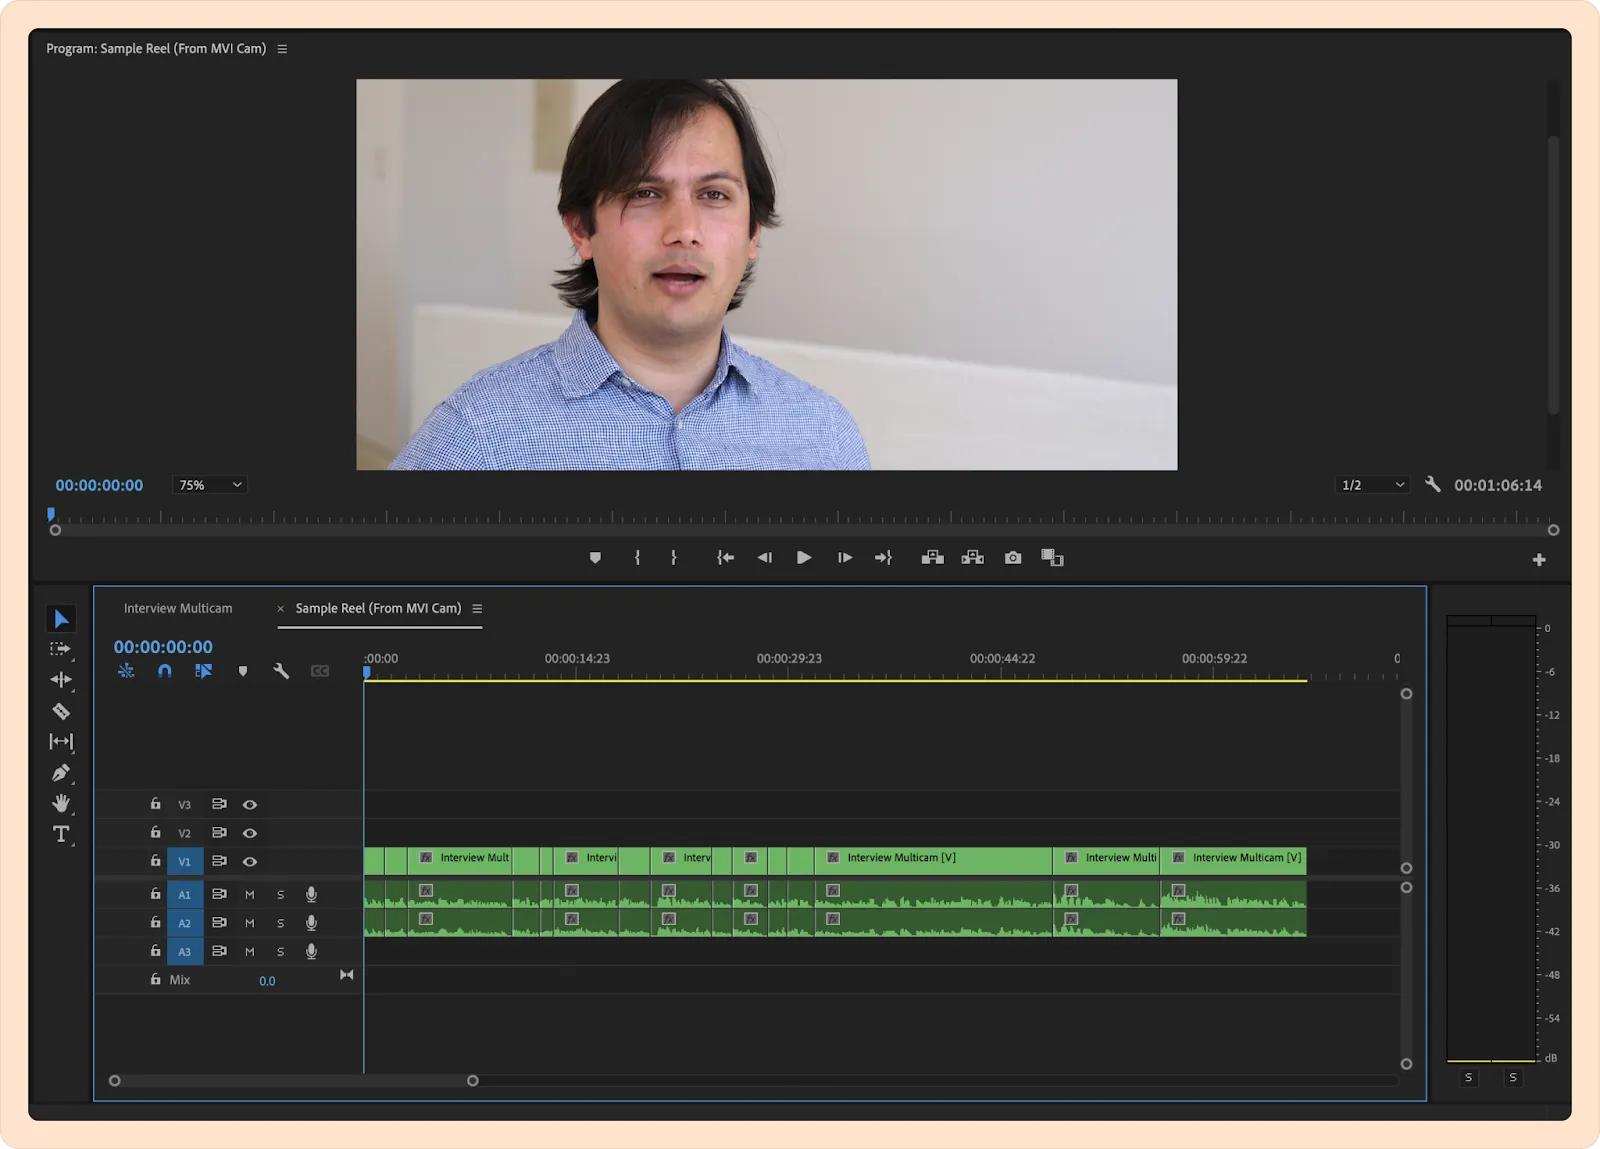Select the Ripple Edit tool
The width and height of the screenshot is (1600, 1149).
tap(61, 680)
